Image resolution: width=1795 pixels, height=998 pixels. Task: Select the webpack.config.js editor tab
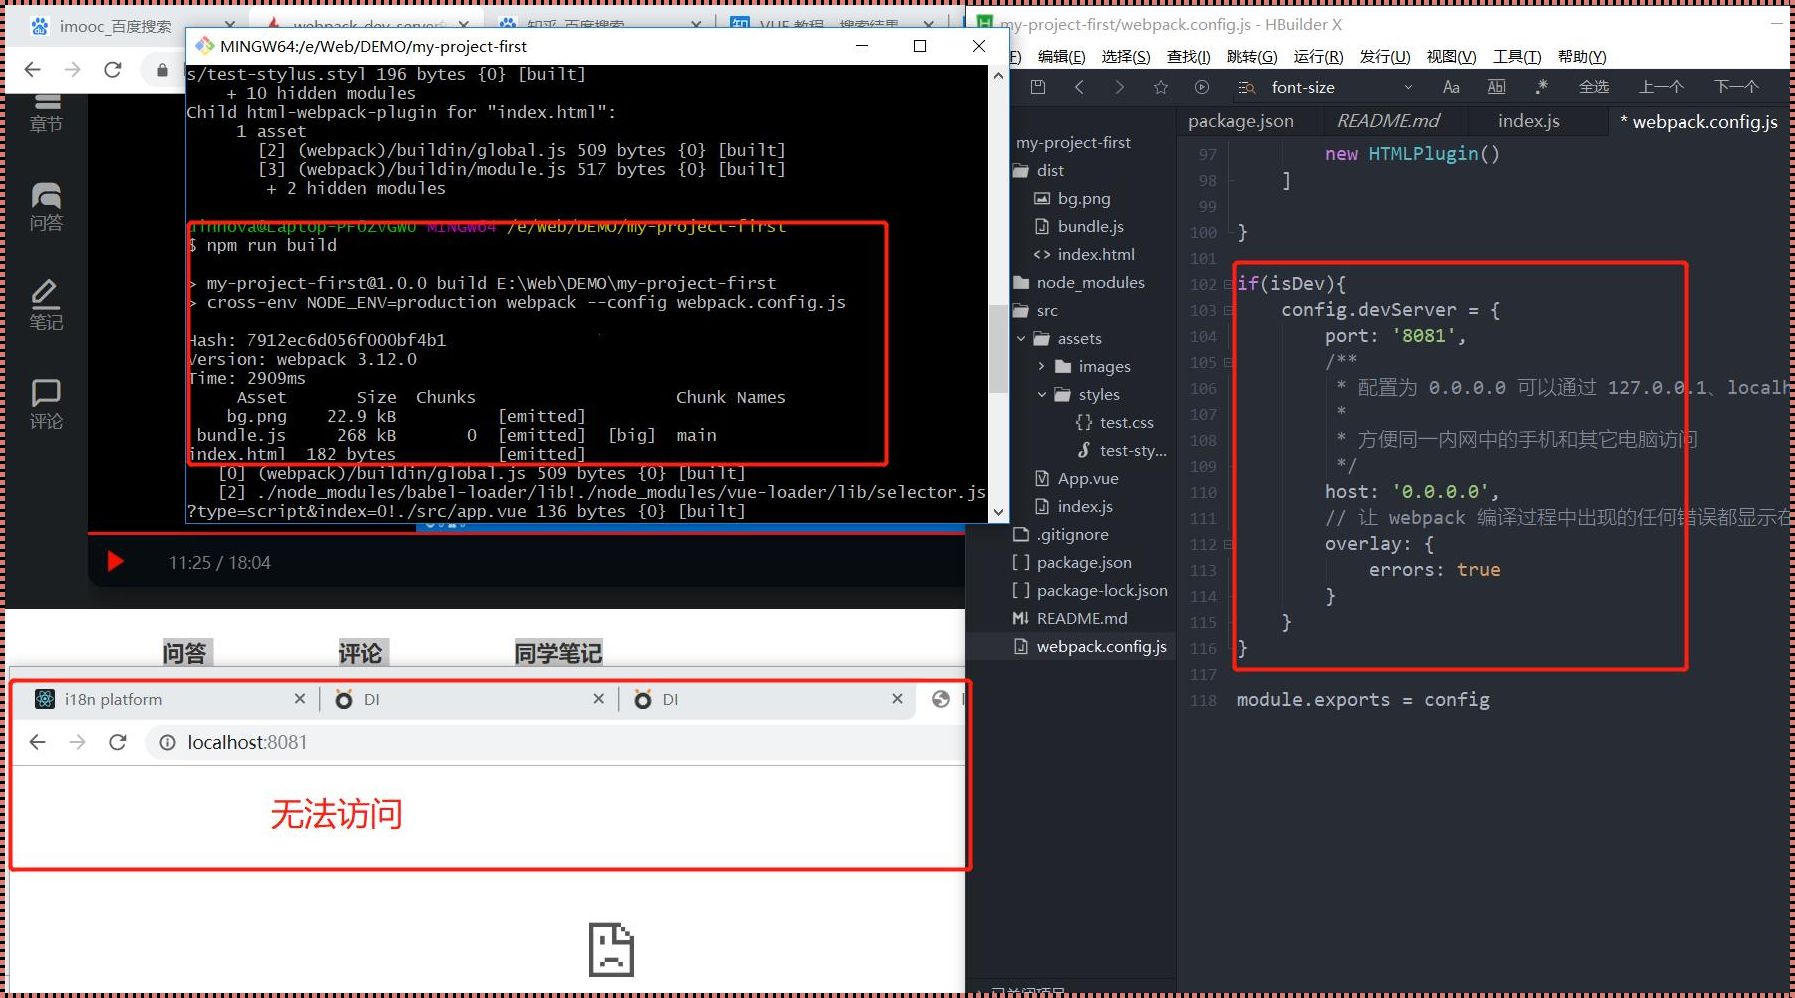point(1699,121)
